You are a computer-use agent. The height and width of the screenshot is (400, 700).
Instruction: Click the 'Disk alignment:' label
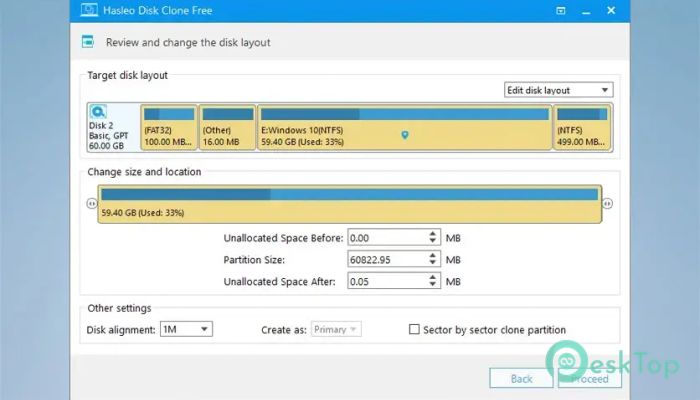click(x=121, y=330)
